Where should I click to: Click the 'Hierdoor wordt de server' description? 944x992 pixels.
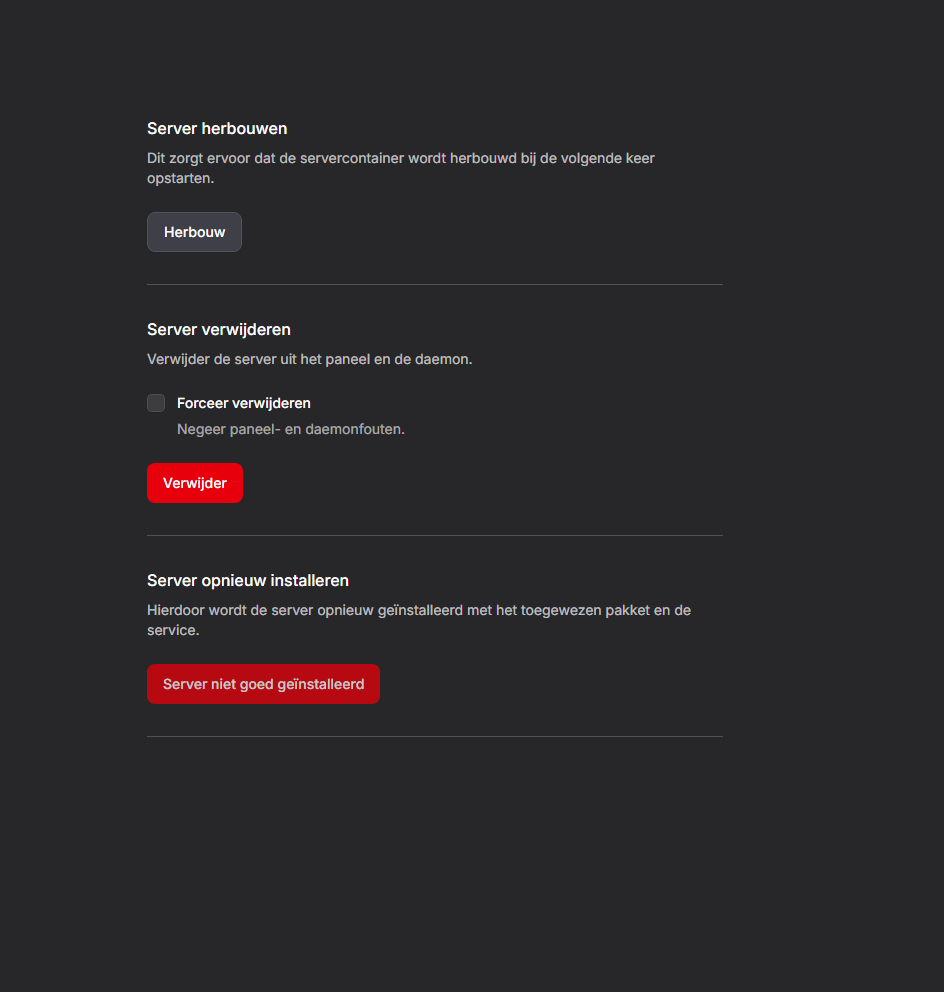pos(418,610)
